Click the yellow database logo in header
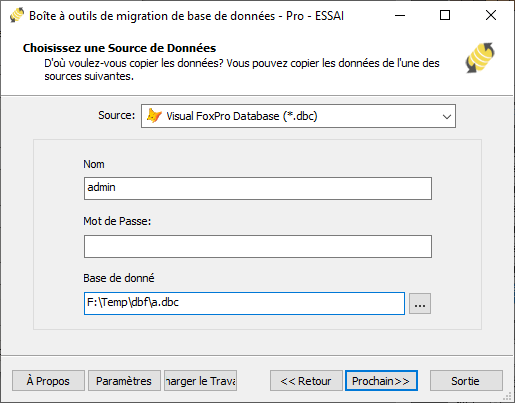515x403 pixels. click(480, 58)
